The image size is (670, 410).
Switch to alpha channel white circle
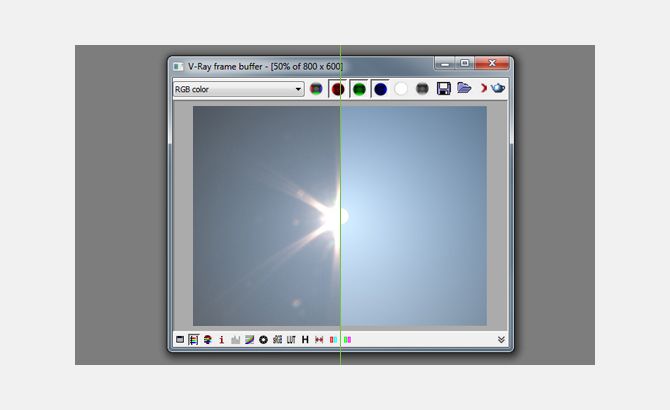click(401, 89)
